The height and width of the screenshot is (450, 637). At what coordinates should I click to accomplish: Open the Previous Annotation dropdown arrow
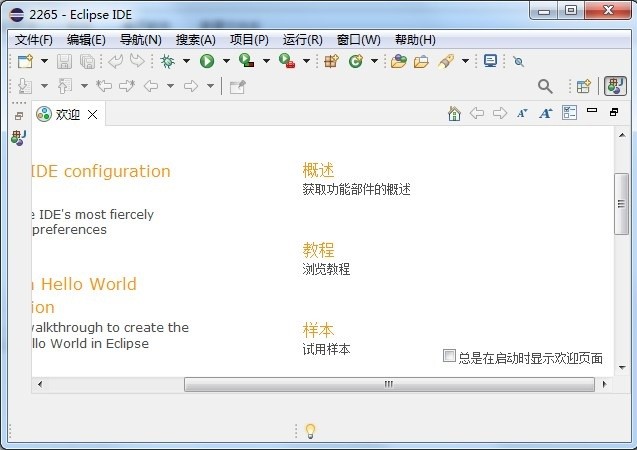coord(84,86)
